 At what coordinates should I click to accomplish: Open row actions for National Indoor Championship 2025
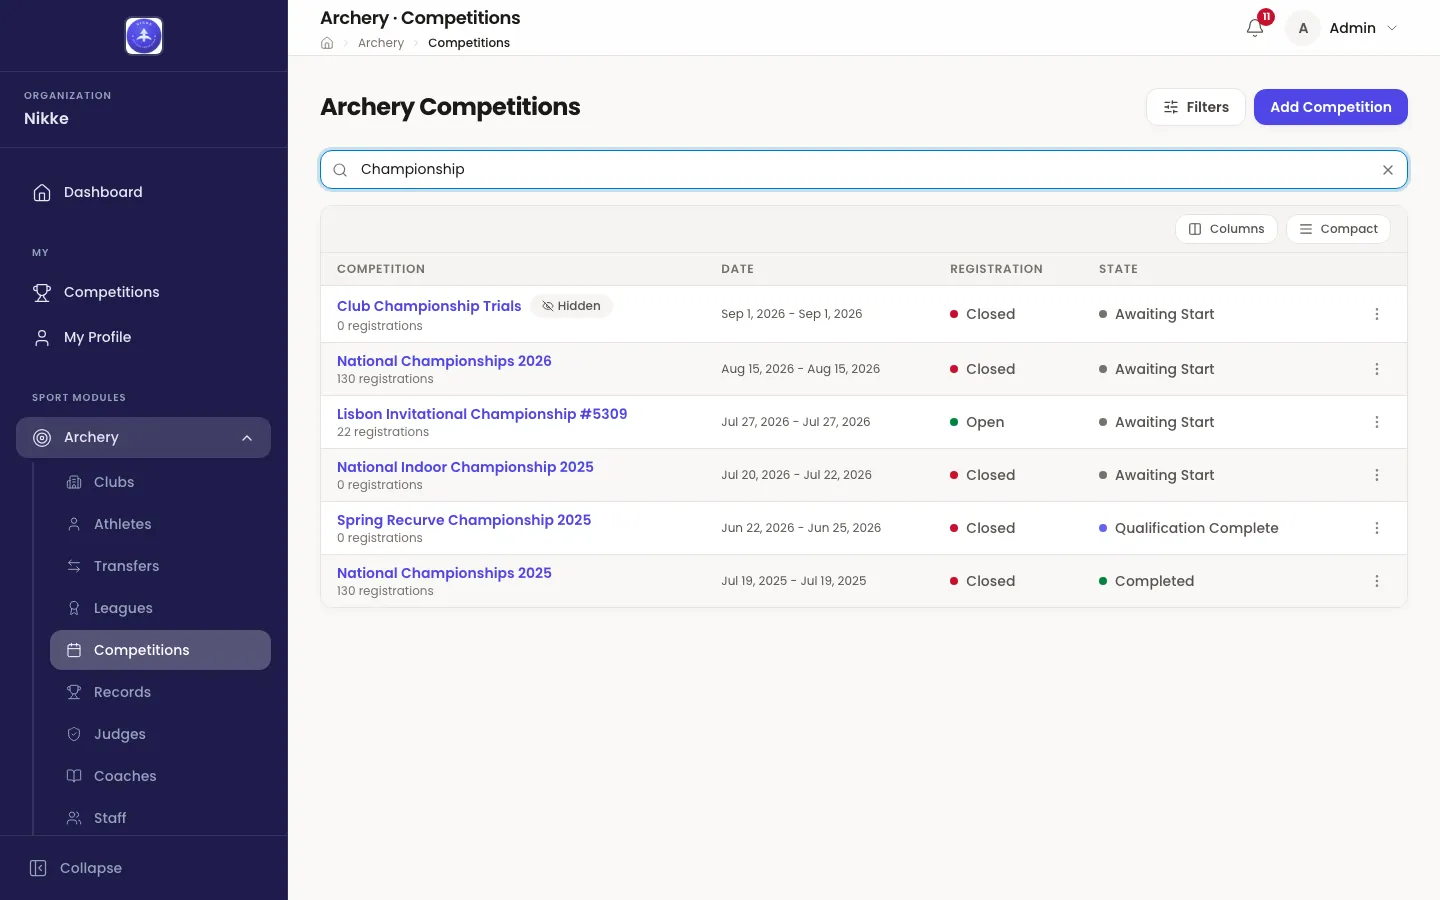pos(1377,475)
